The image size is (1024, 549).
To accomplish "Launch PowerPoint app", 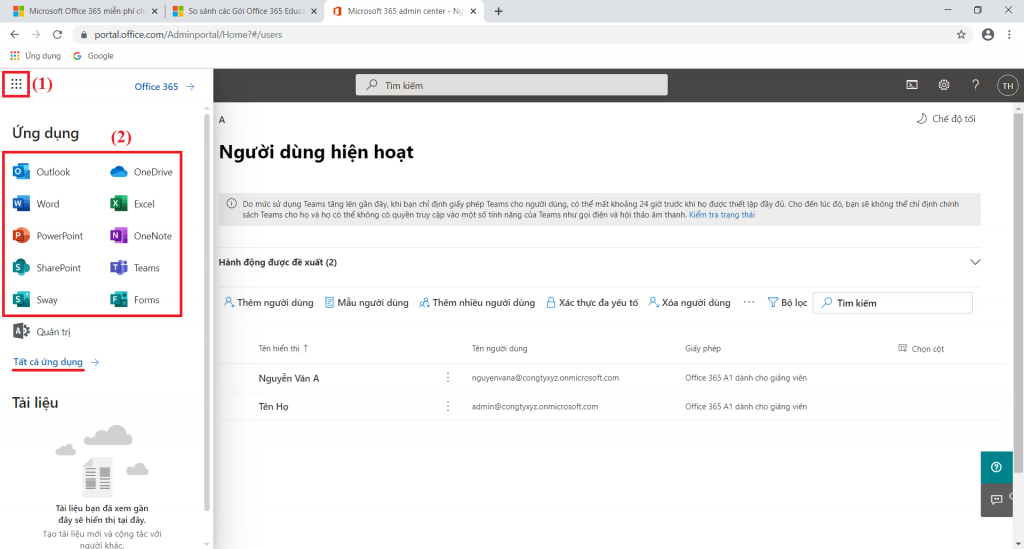I will (48, 236).
